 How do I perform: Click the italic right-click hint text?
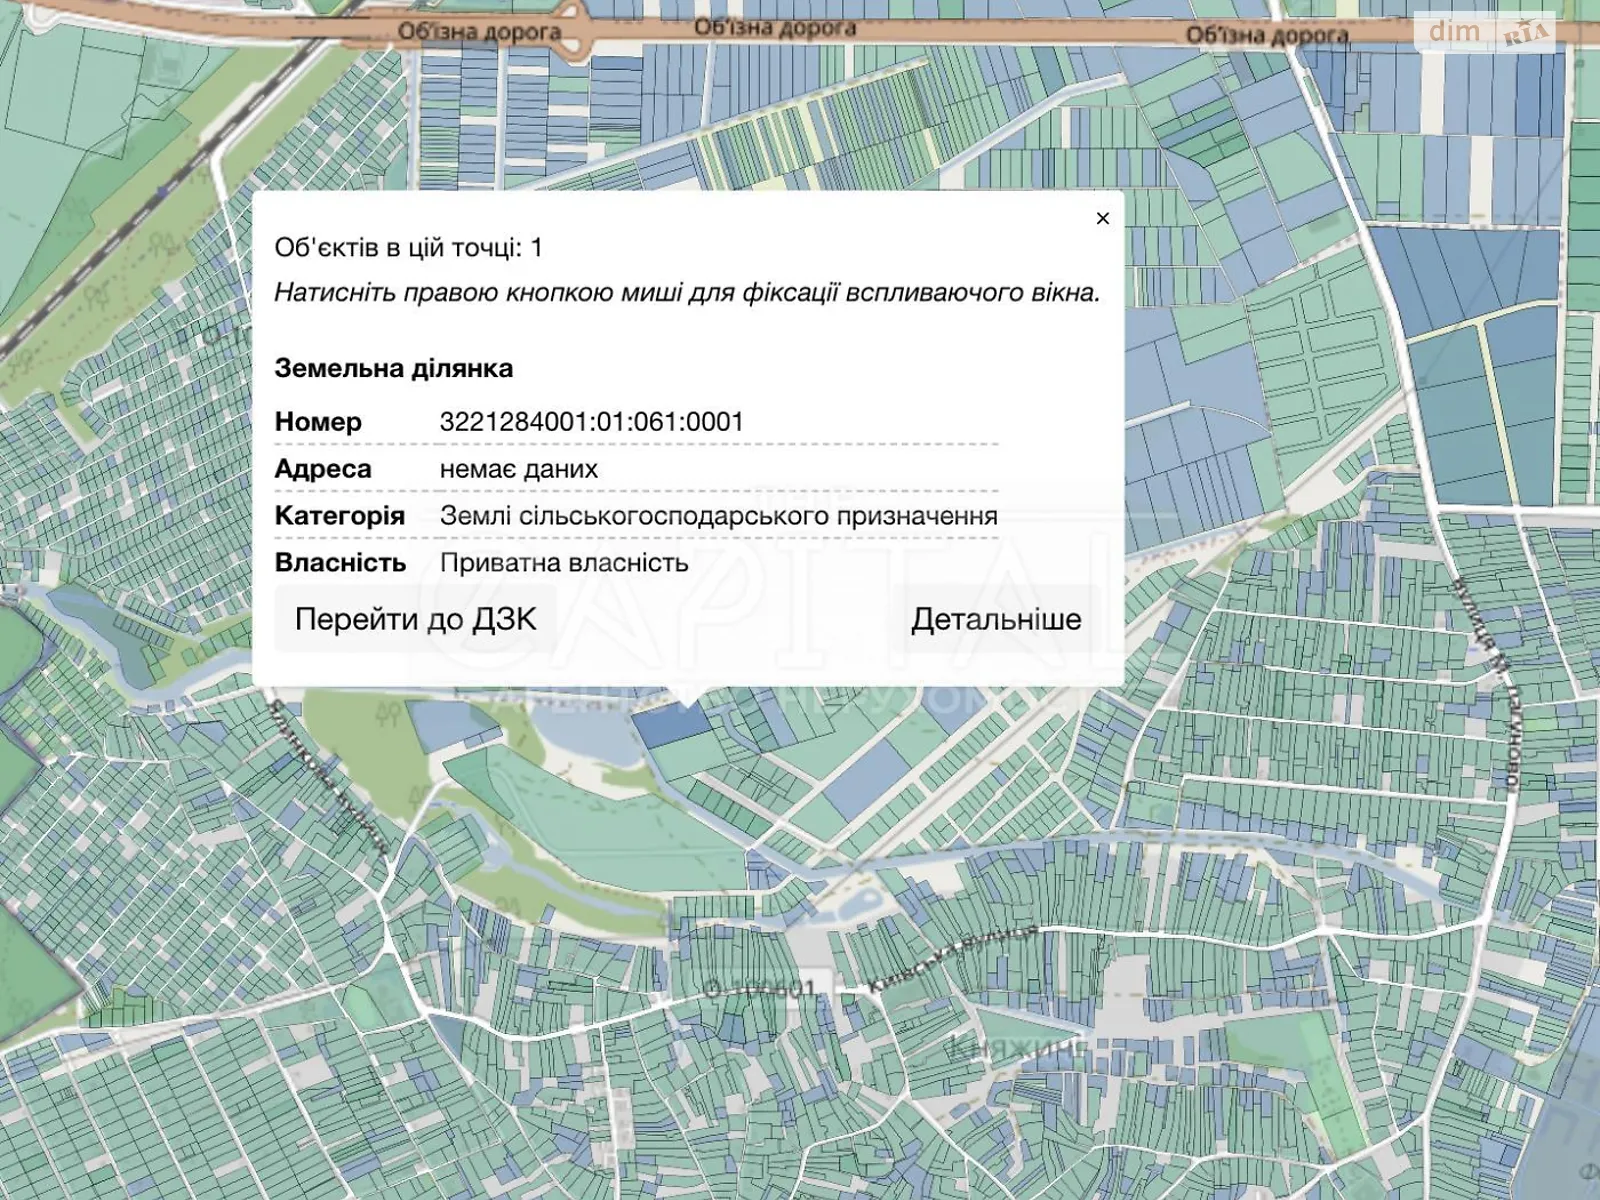point(686,292)
